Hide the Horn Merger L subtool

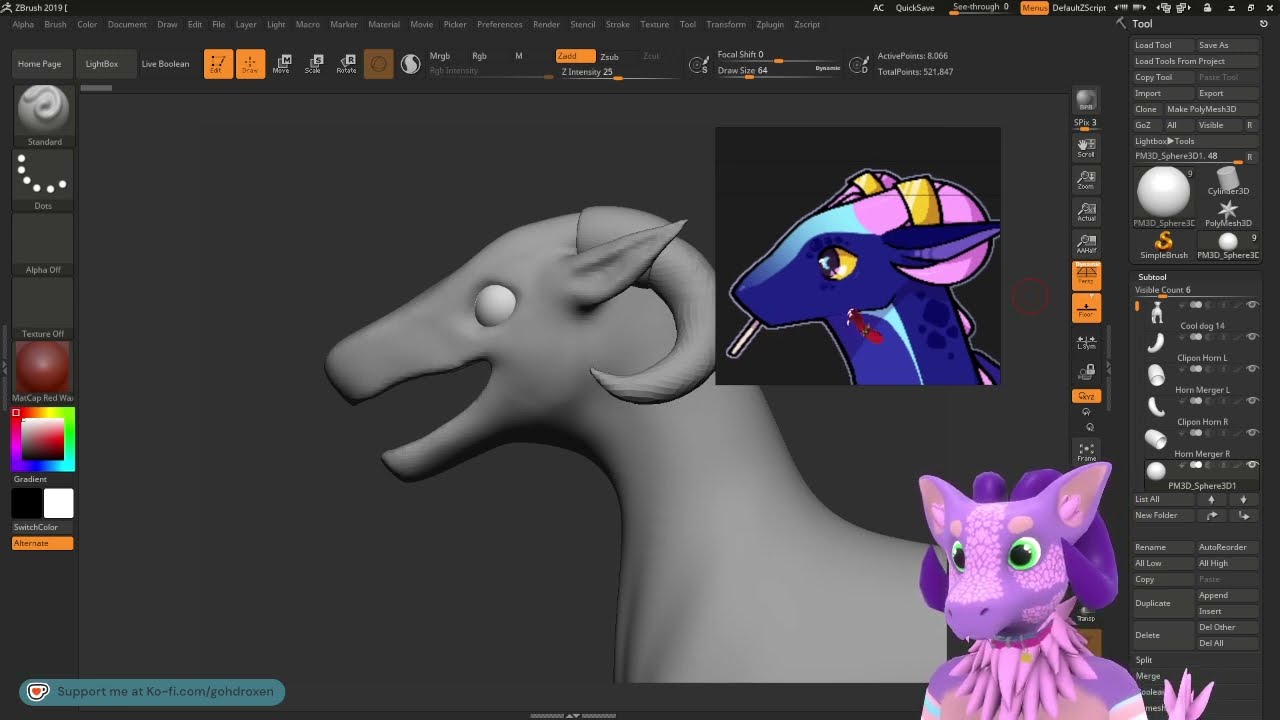pos(1252,369)
